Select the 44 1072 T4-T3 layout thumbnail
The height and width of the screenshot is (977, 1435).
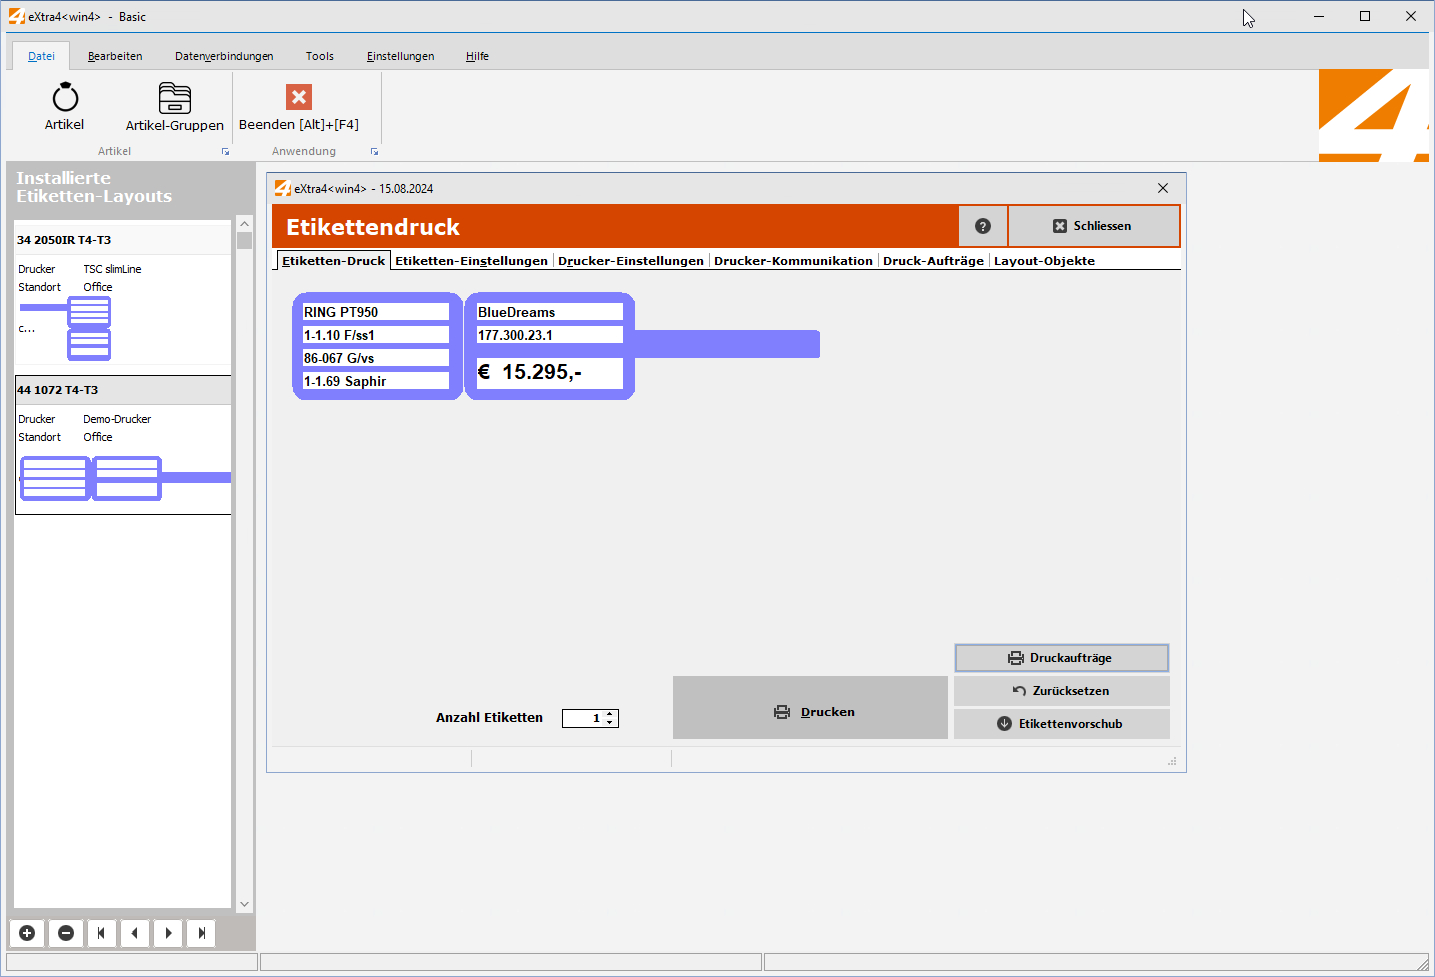click(x=90, y=478)
